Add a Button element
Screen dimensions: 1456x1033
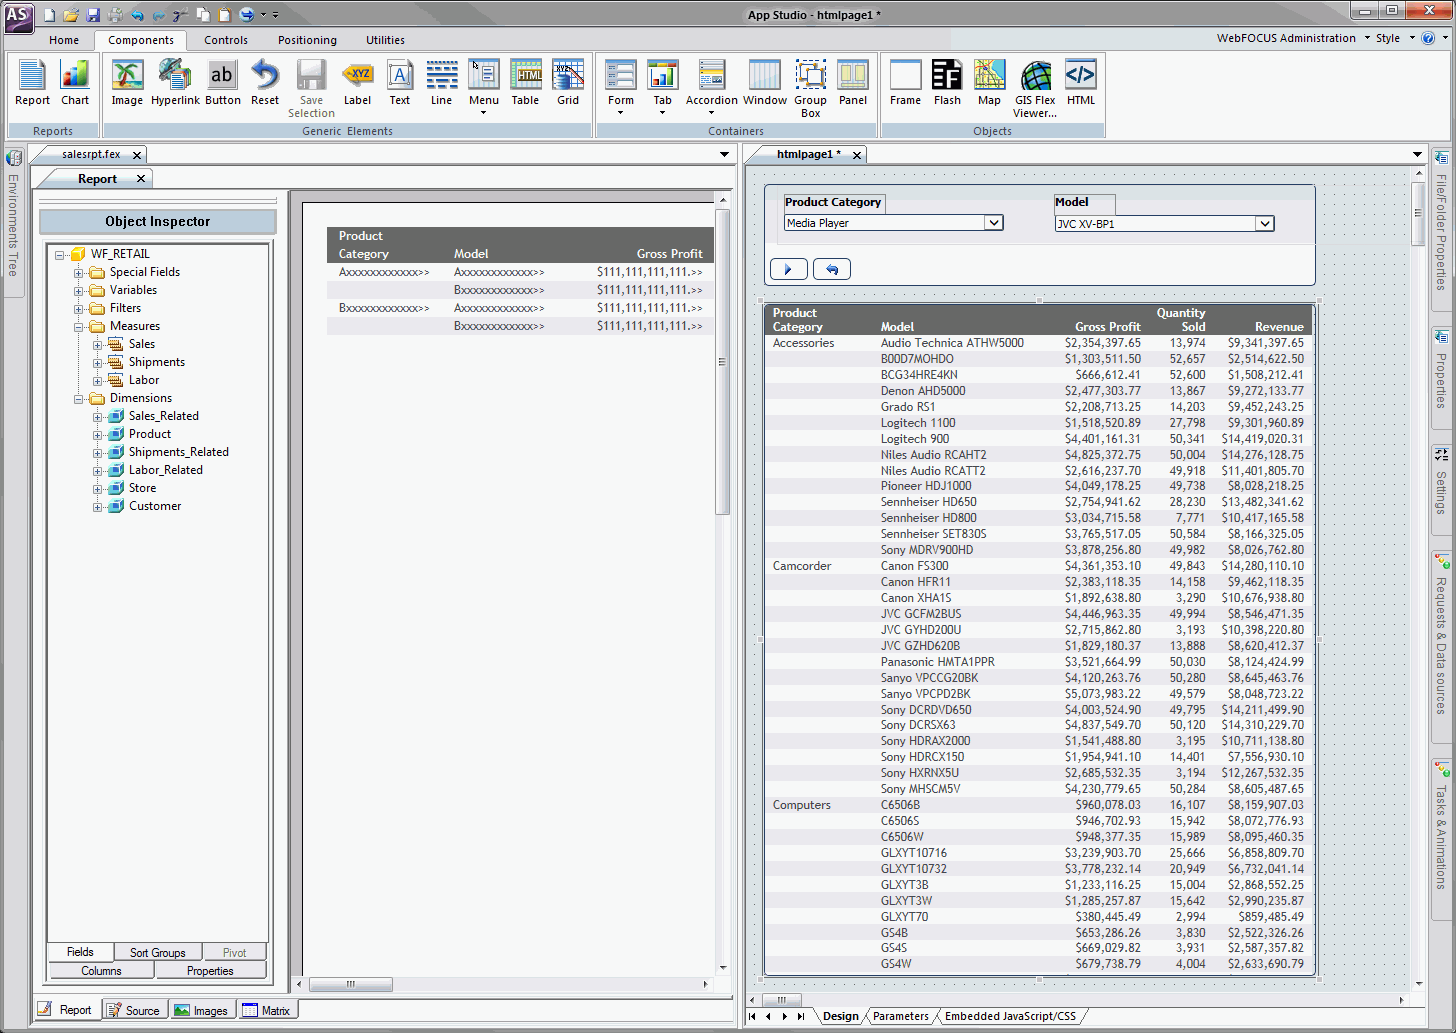(x=222, y=82)
